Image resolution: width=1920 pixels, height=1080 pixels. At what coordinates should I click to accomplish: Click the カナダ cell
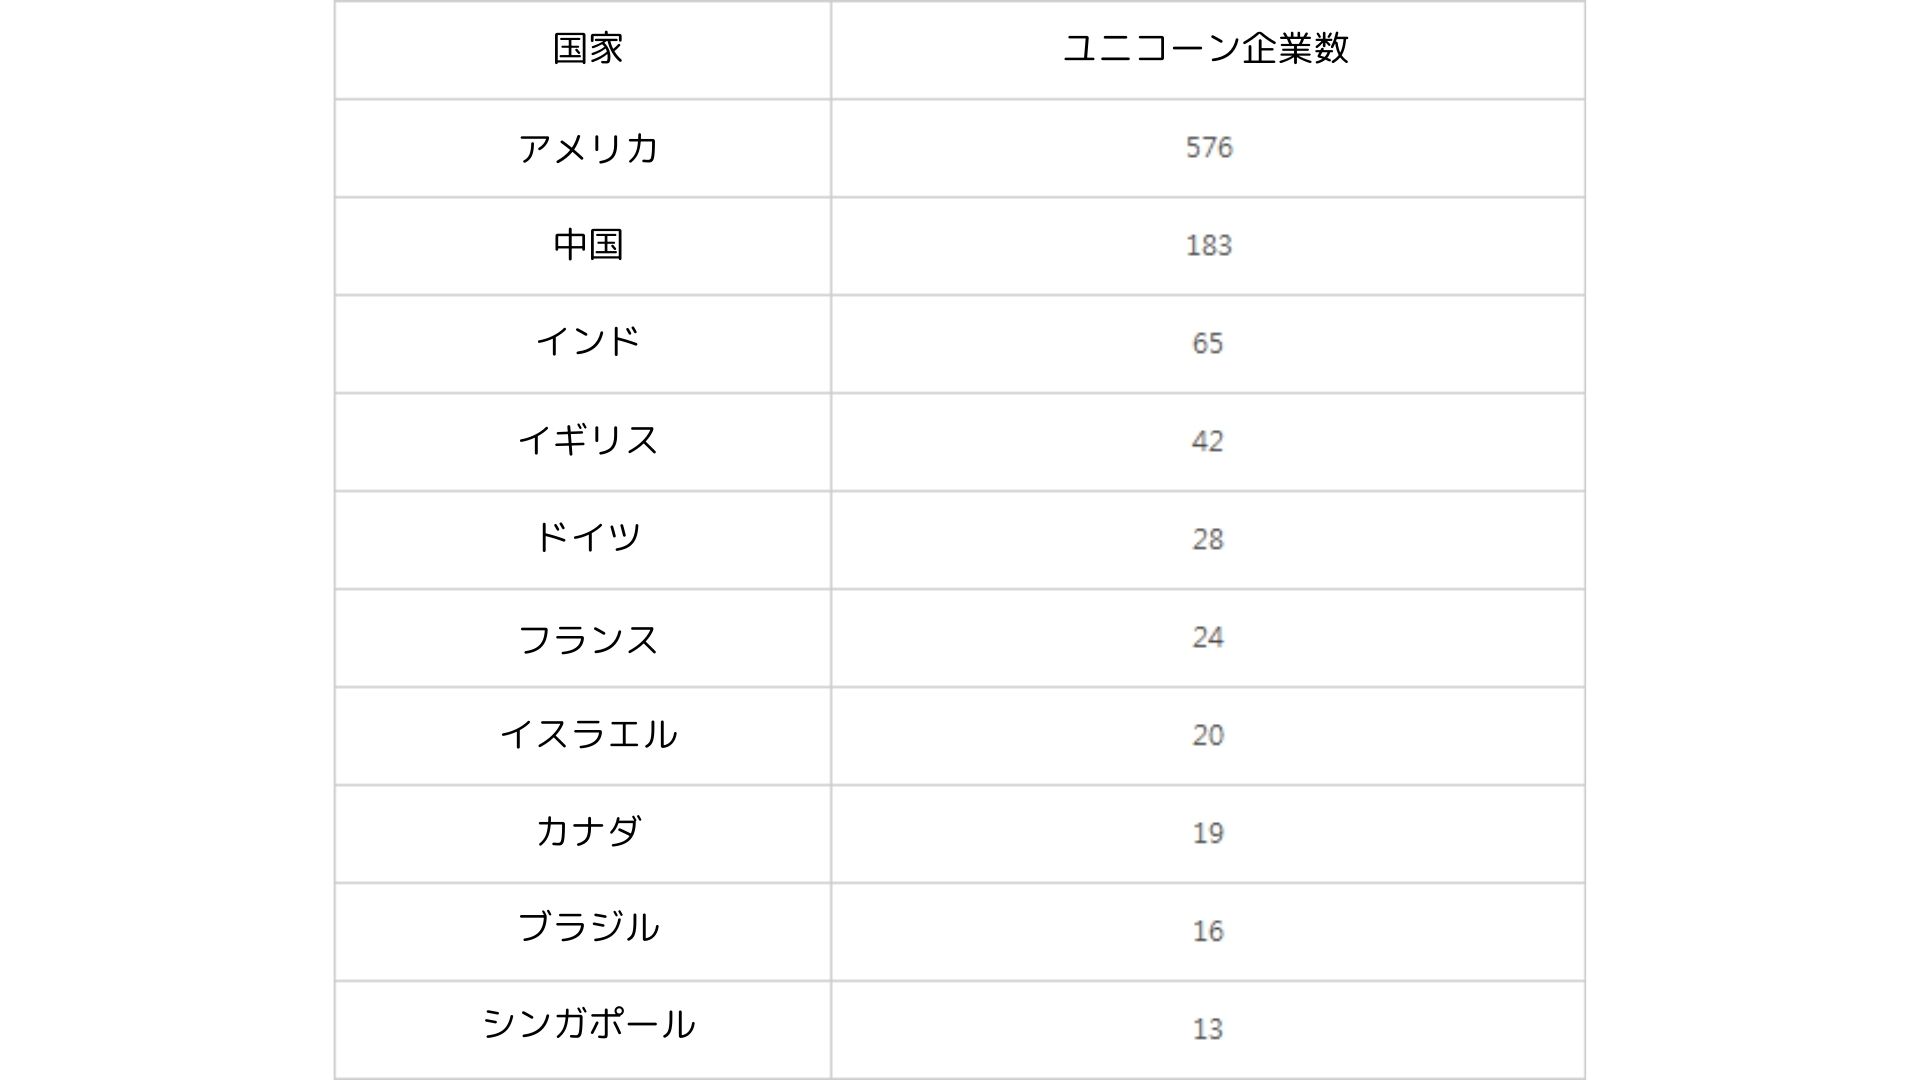(x=583, y=834)
